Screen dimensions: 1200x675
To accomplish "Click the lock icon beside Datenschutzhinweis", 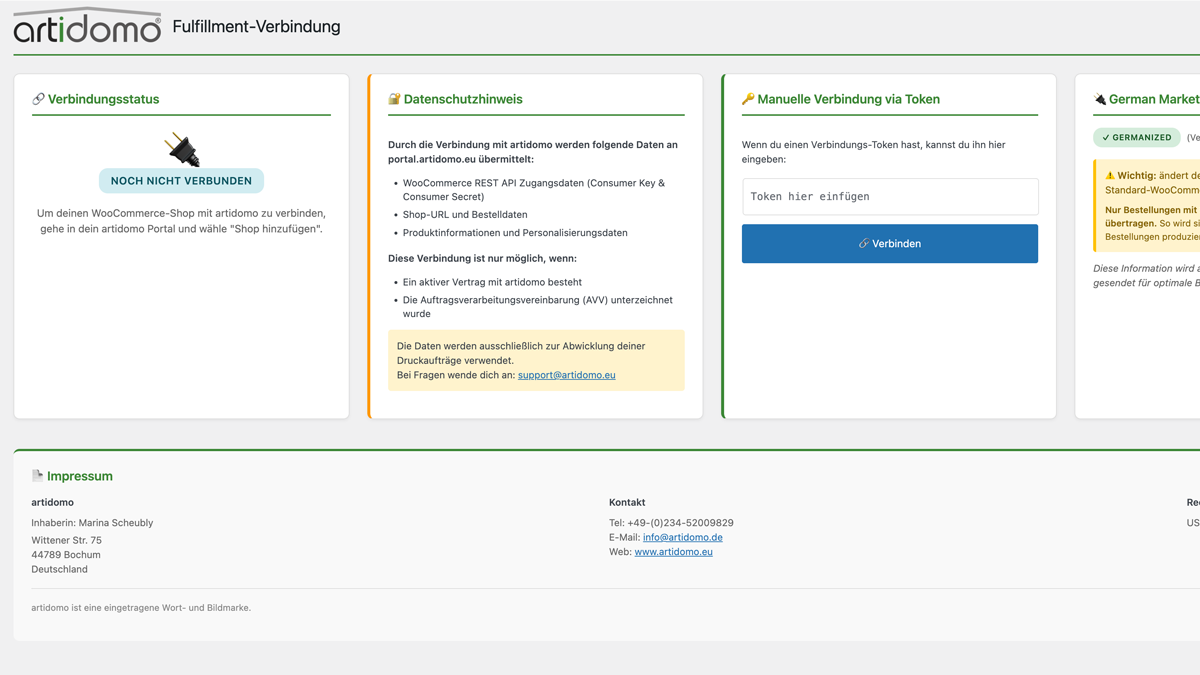I will [x=394, y=99].
